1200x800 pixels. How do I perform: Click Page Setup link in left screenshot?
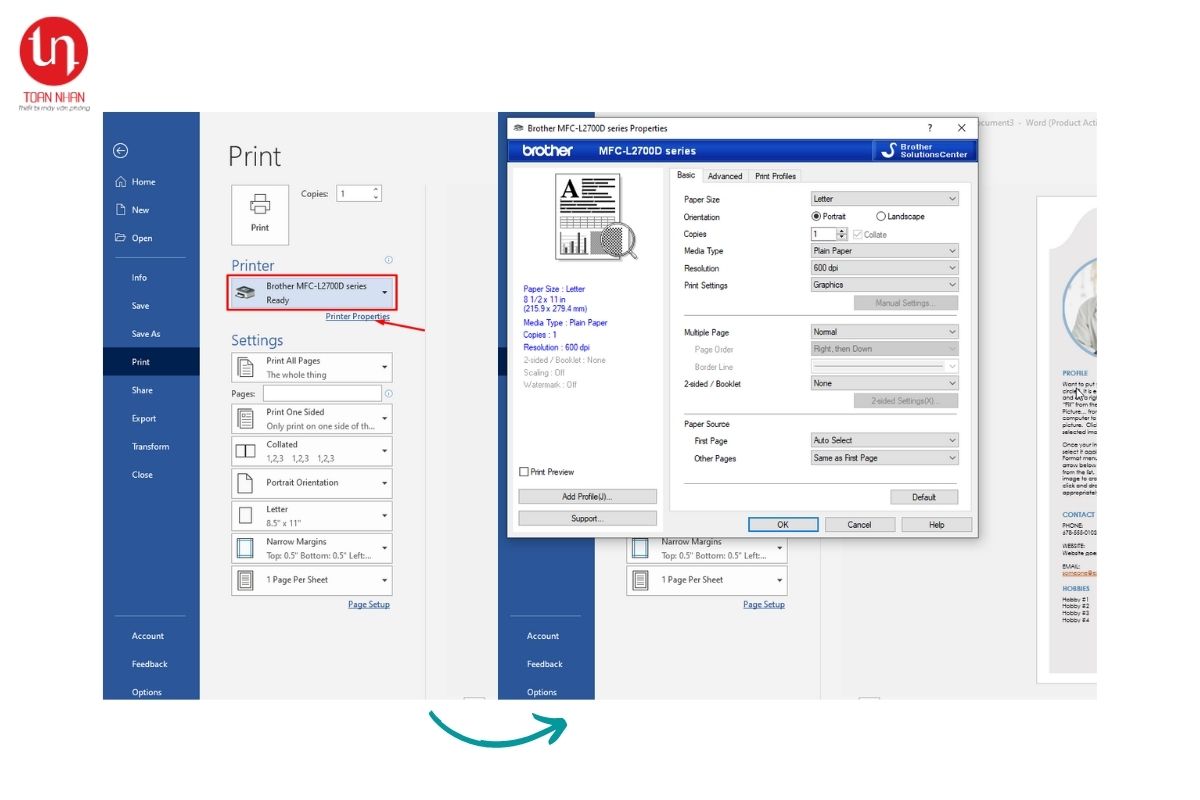tap(369, 605)
